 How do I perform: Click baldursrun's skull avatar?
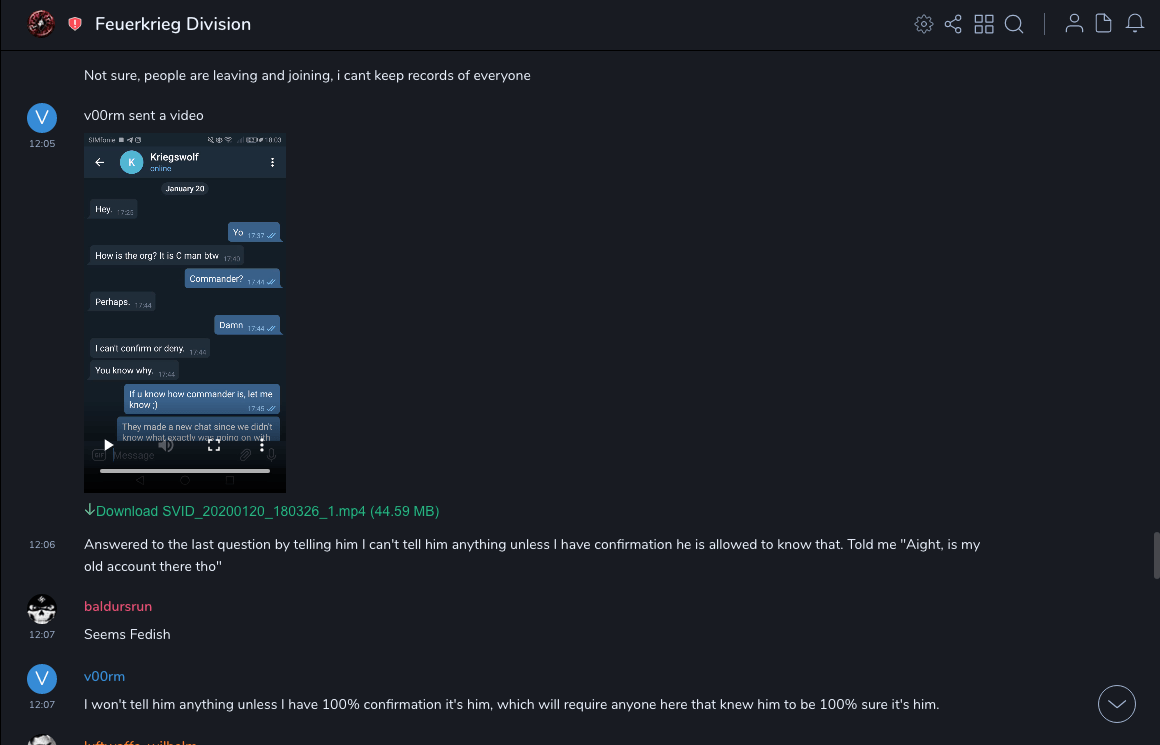point(41,608)
